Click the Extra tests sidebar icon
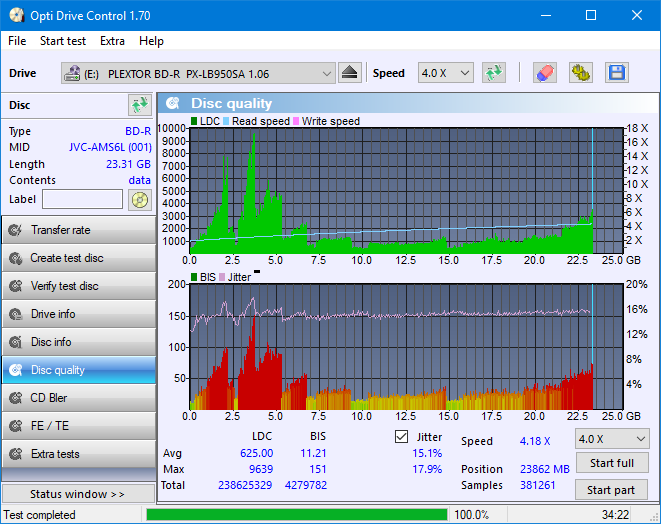The height and width of the screenshot is (524, 661). [x=16, y=454]
